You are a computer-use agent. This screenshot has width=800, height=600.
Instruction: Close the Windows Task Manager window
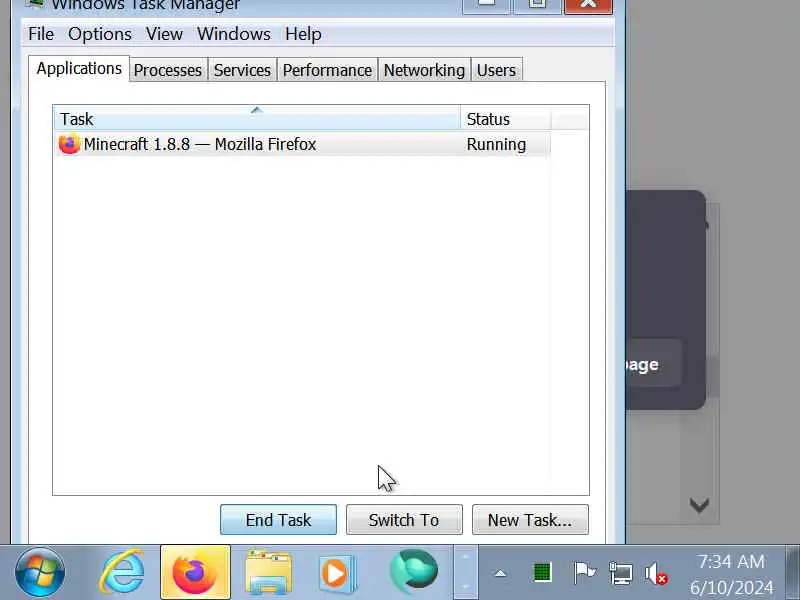[x=588, y=5]
